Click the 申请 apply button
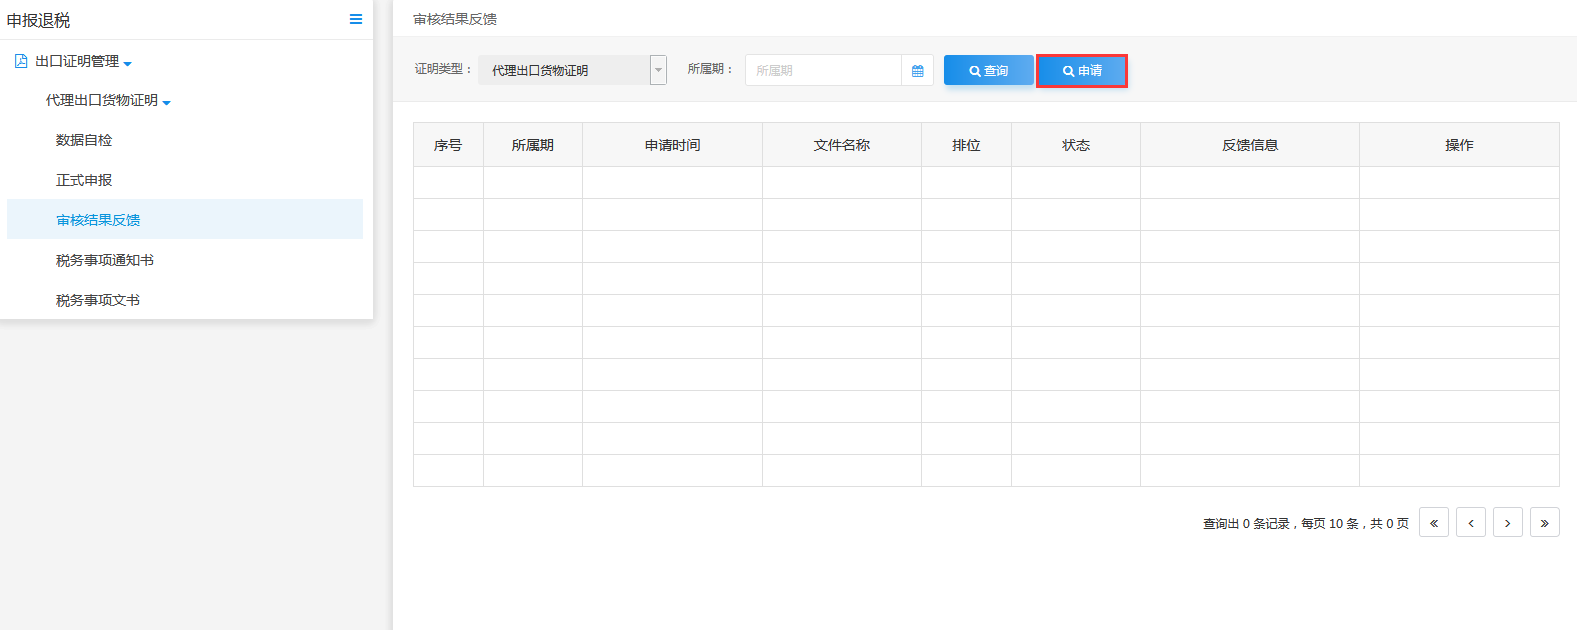1577x630 pixels. tap(1082, 71)
